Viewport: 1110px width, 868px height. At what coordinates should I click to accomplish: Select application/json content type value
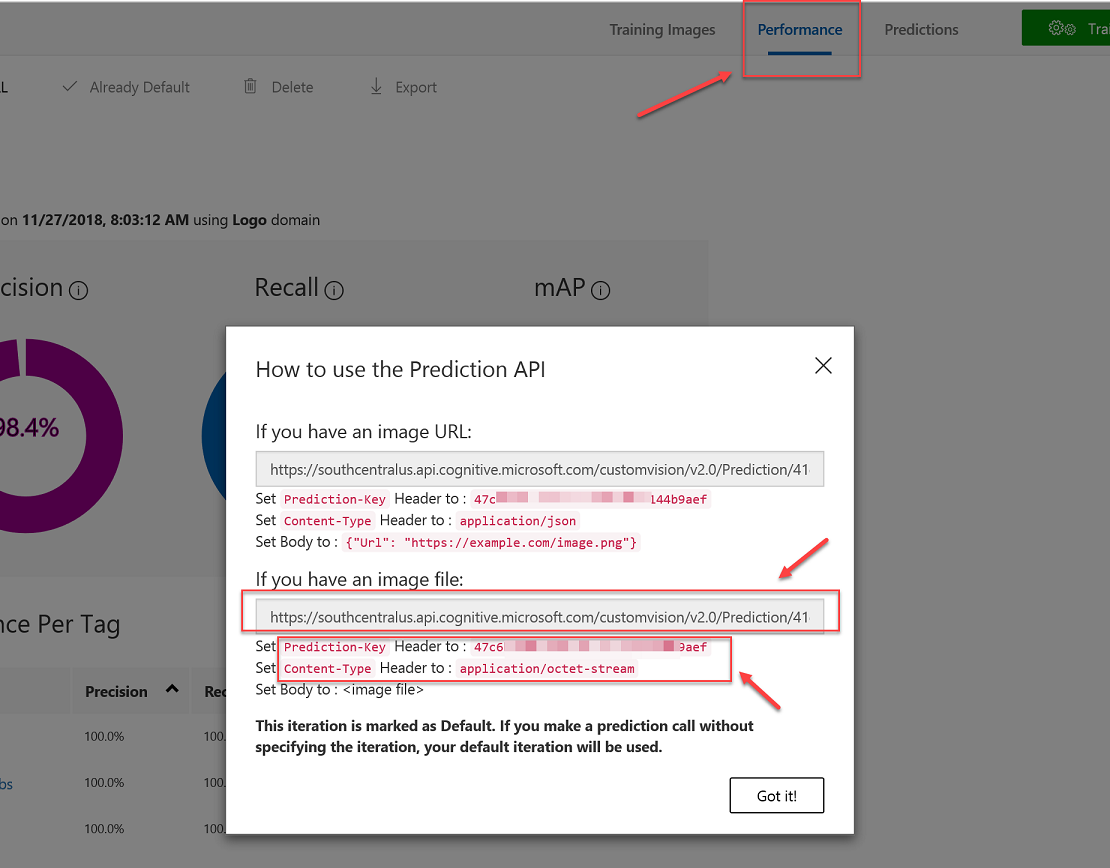[517, 521]
